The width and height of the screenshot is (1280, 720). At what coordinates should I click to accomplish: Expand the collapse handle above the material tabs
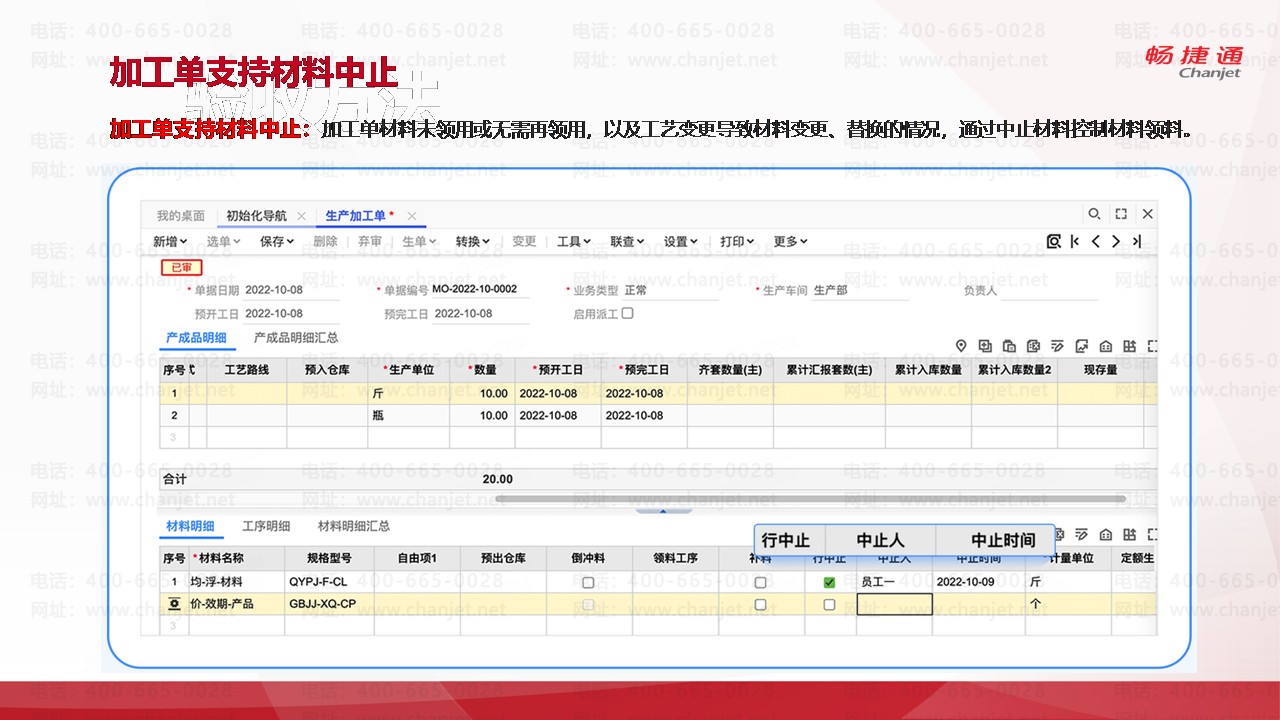(663, 510)
